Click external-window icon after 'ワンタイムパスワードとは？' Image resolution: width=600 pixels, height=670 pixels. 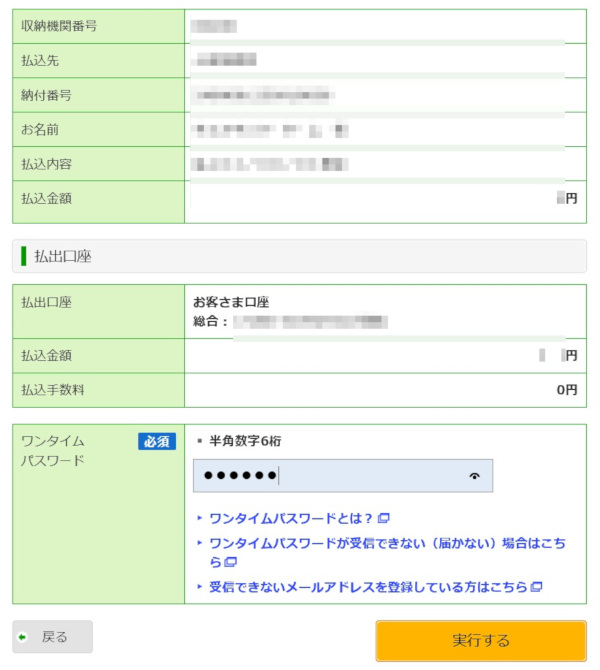coord(384,518)
